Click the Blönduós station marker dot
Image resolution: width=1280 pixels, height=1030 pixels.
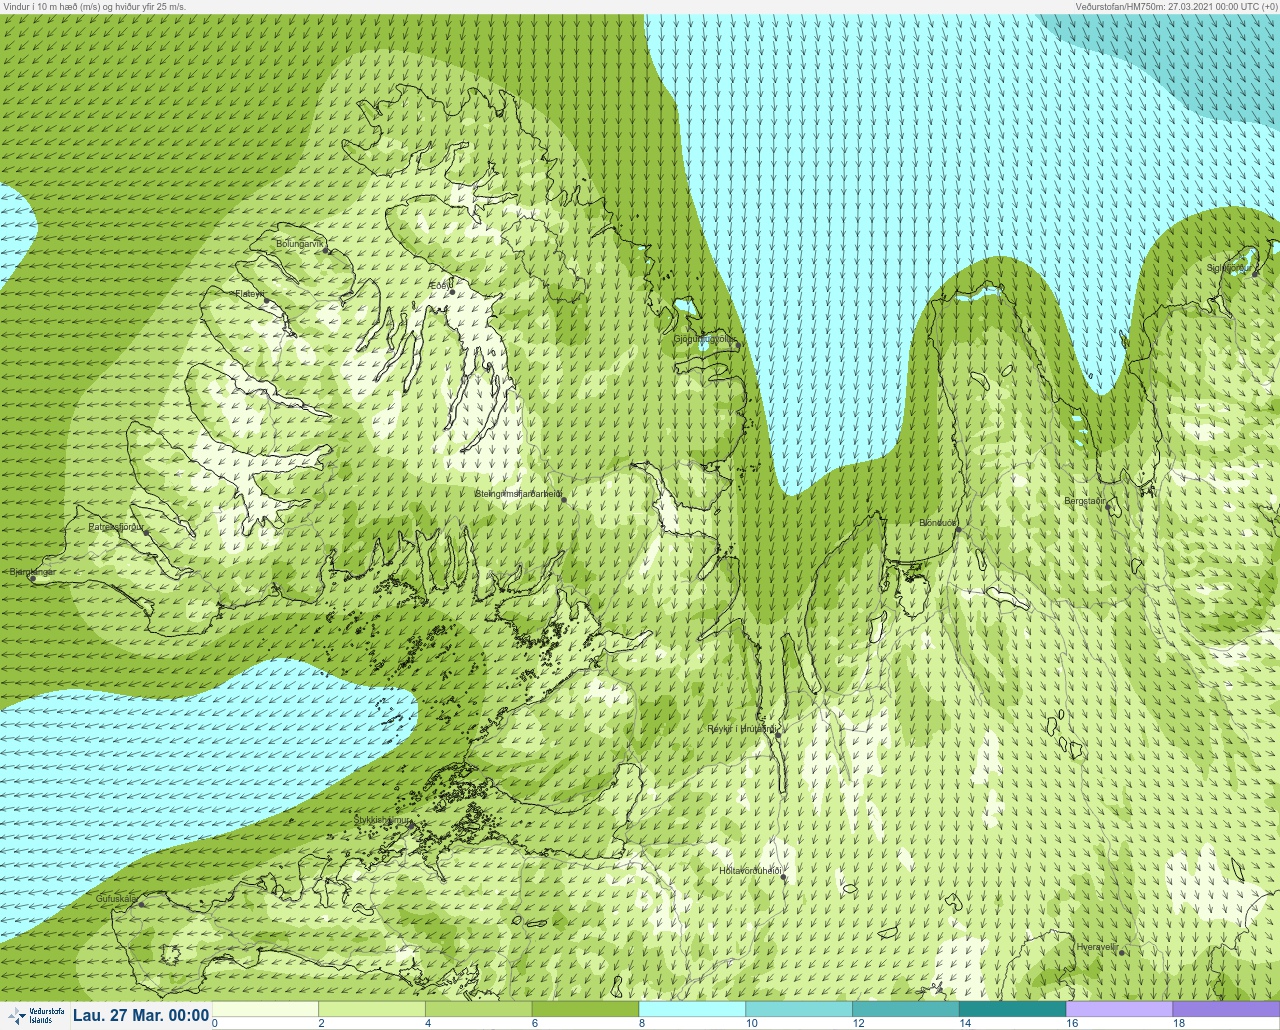[957, 530]
